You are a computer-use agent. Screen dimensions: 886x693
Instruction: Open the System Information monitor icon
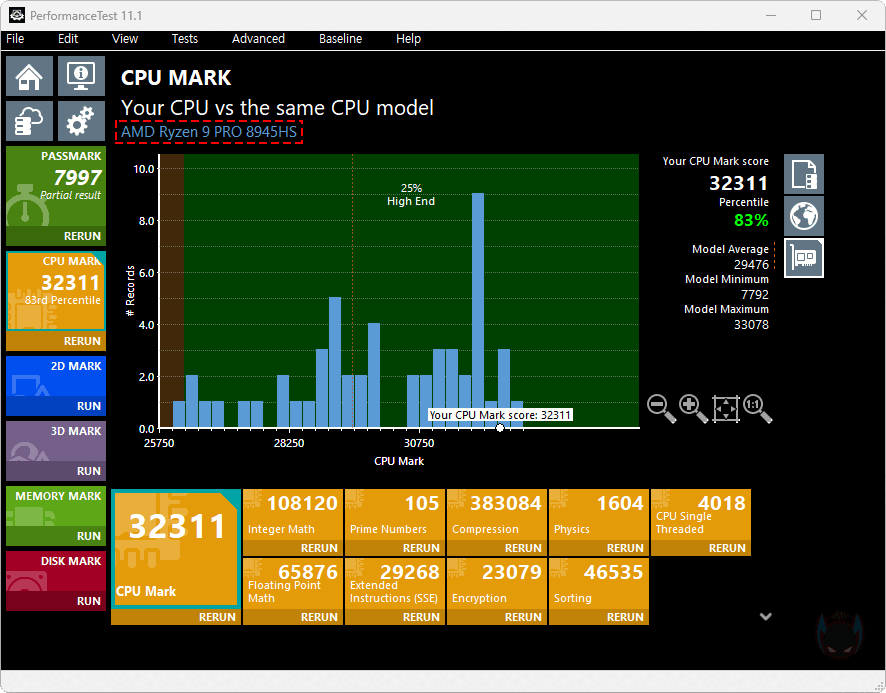pos(81,76)
